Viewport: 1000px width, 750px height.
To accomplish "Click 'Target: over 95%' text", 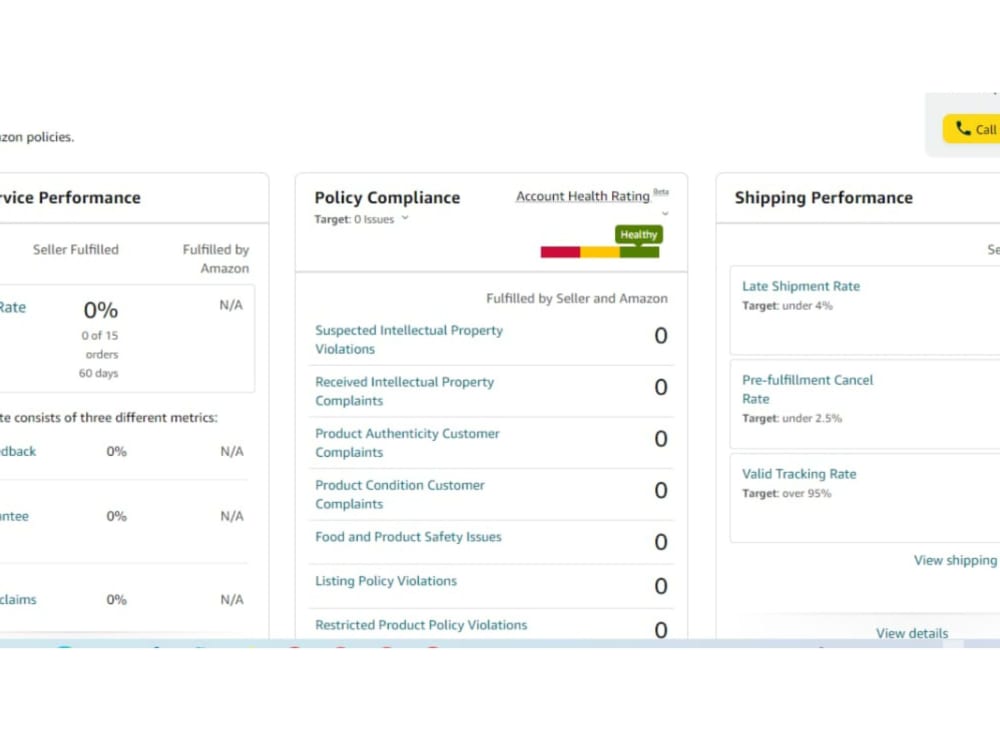I will [786, 493].
